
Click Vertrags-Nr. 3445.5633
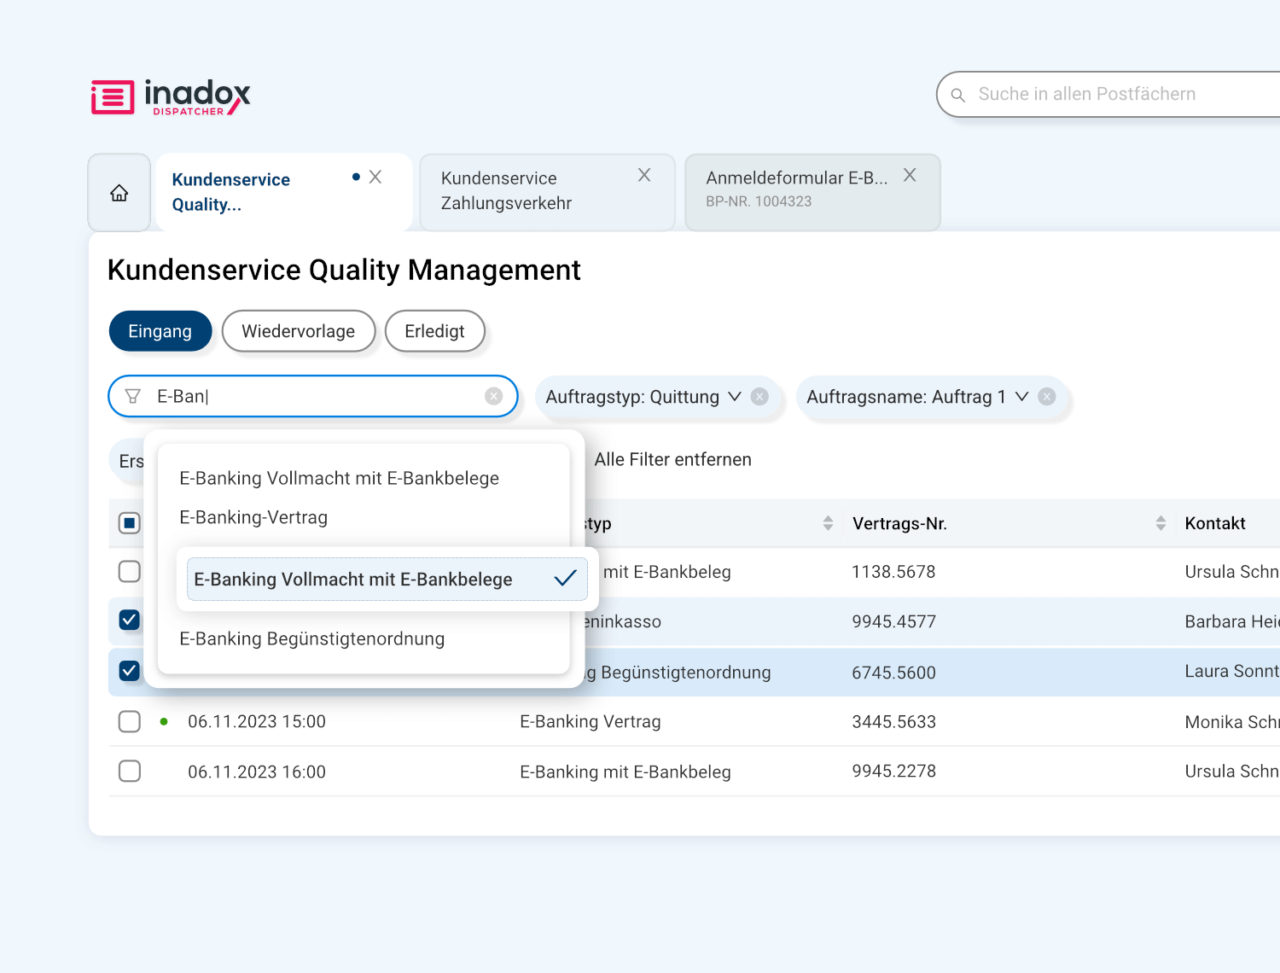coord(894,721)
